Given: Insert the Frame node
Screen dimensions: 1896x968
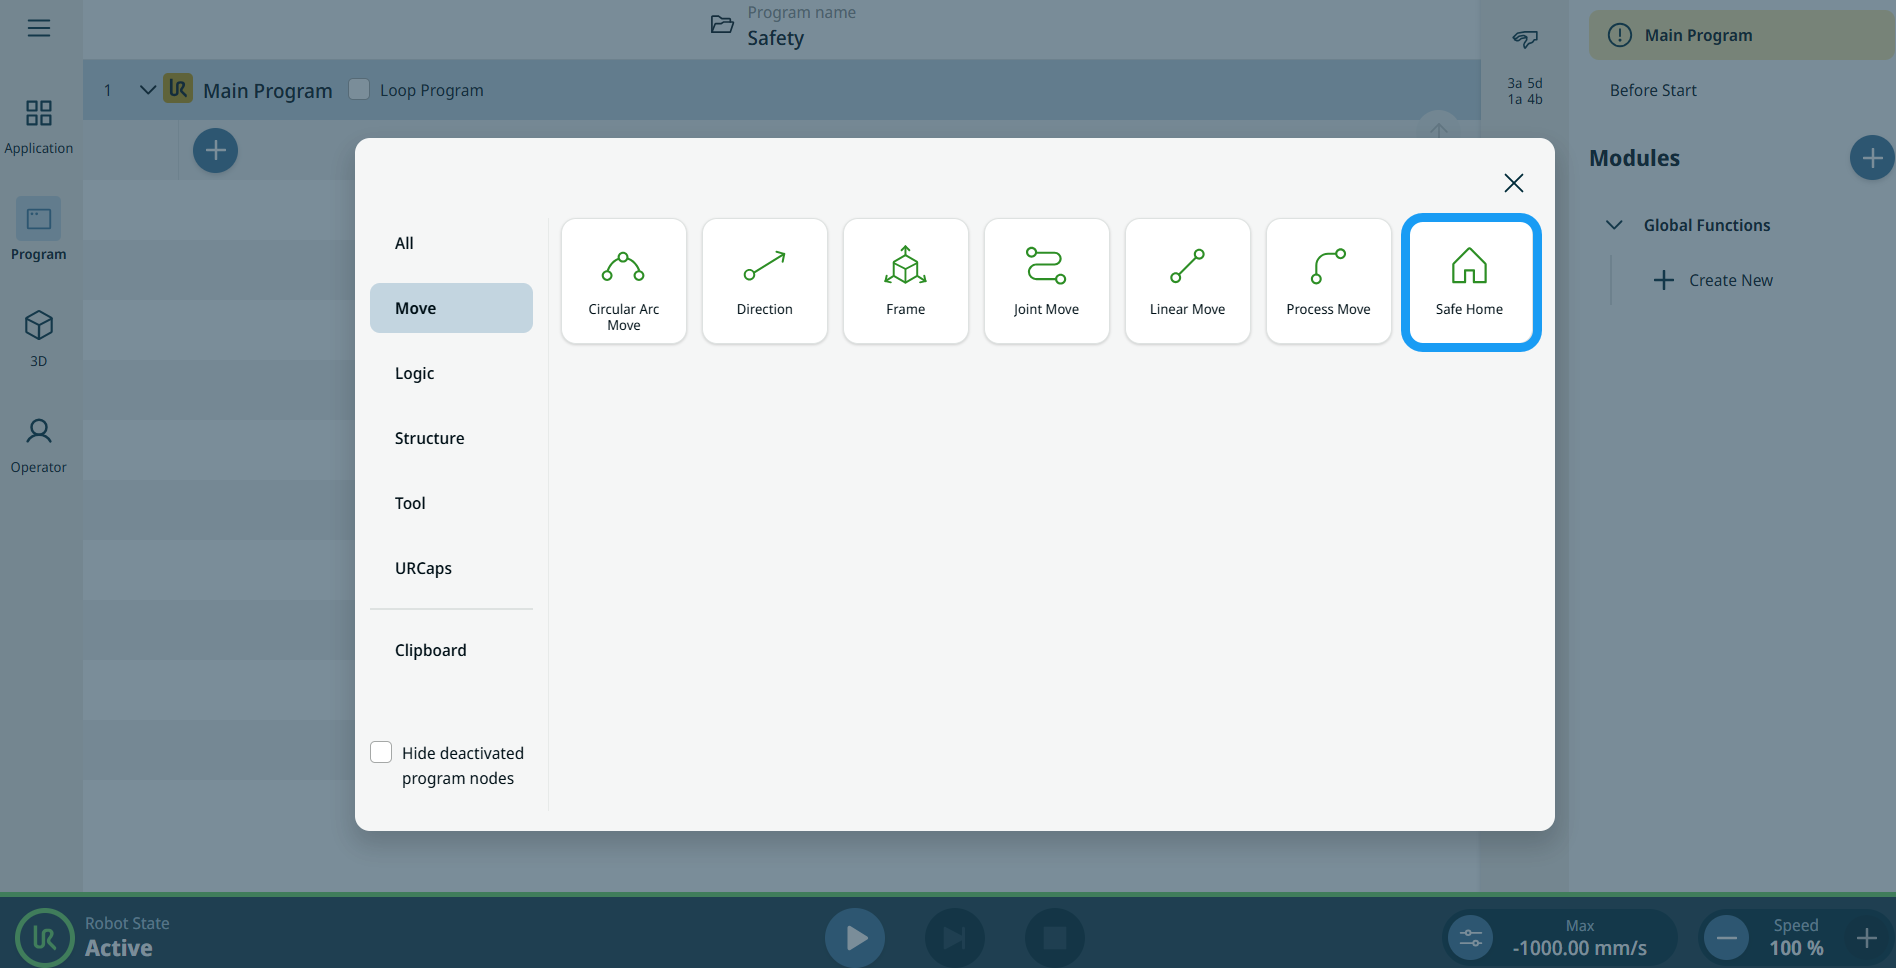Looking at the screenshot, I should click(905, 281).
